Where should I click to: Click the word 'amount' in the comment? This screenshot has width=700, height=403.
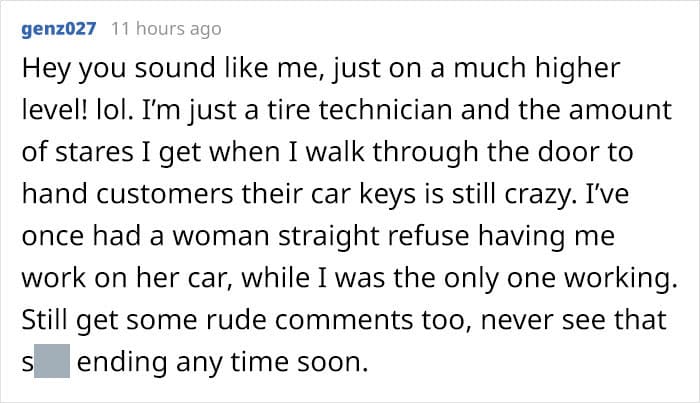(x=620, y=110)
